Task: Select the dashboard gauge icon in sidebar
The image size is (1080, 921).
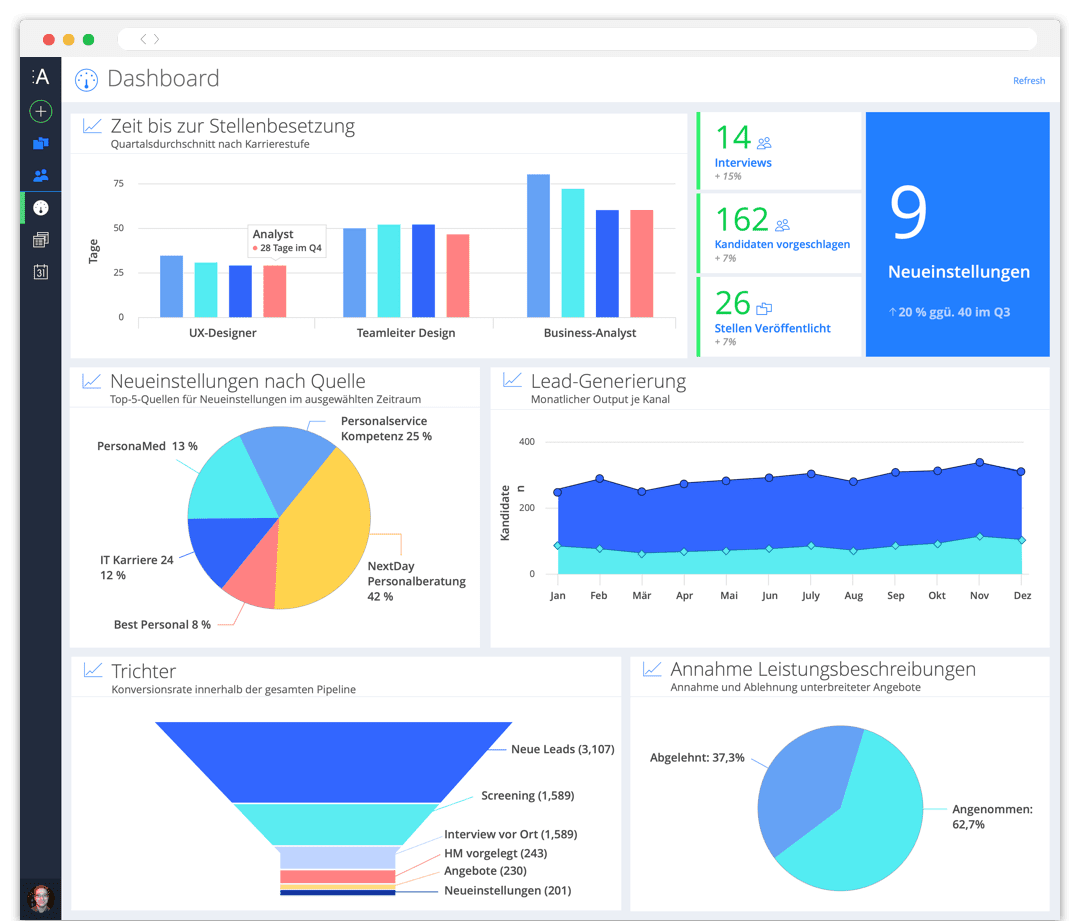Action: point(41,207)
